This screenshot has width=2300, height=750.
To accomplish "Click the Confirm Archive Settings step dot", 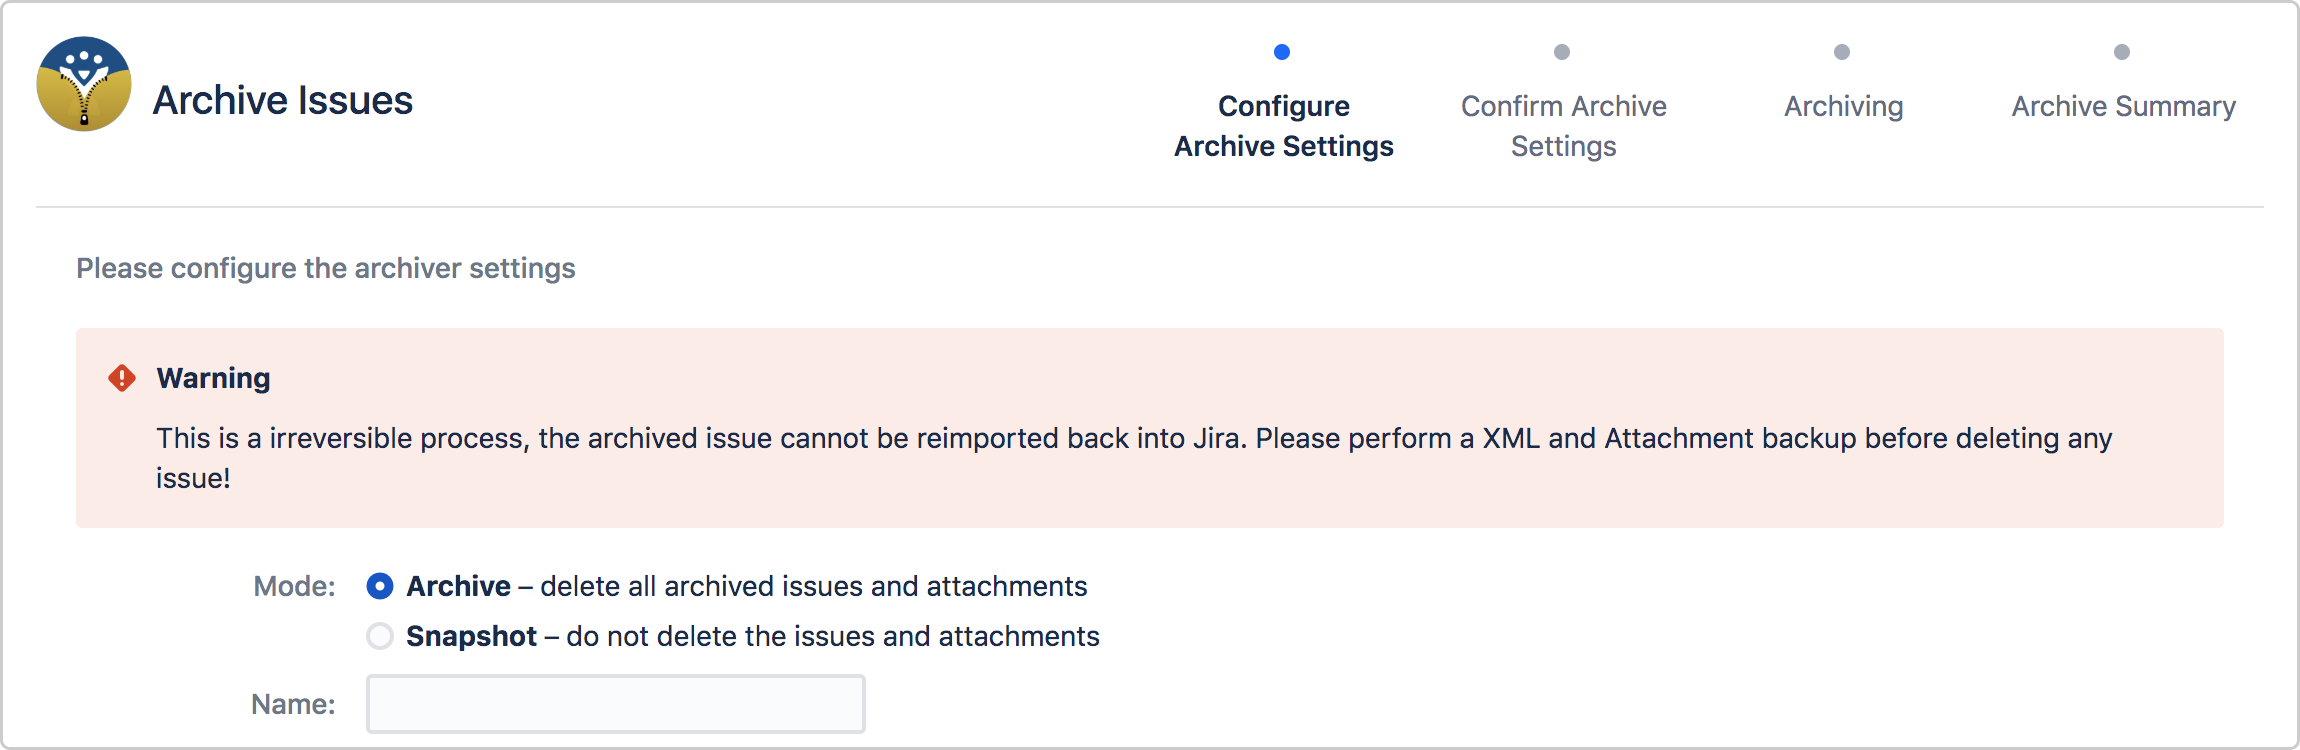I will click(1563, 52).
